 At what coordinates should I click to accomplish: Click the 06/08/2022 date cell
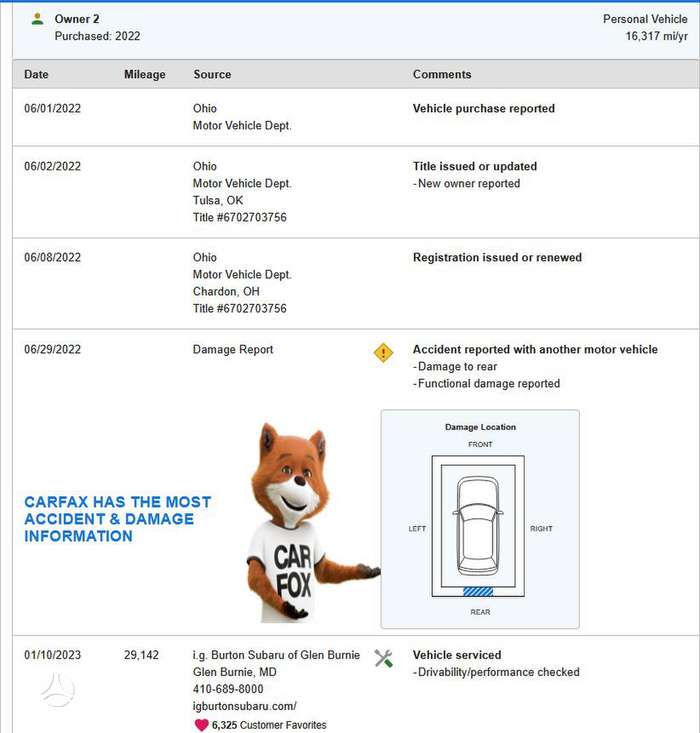[x=52, y=258]
